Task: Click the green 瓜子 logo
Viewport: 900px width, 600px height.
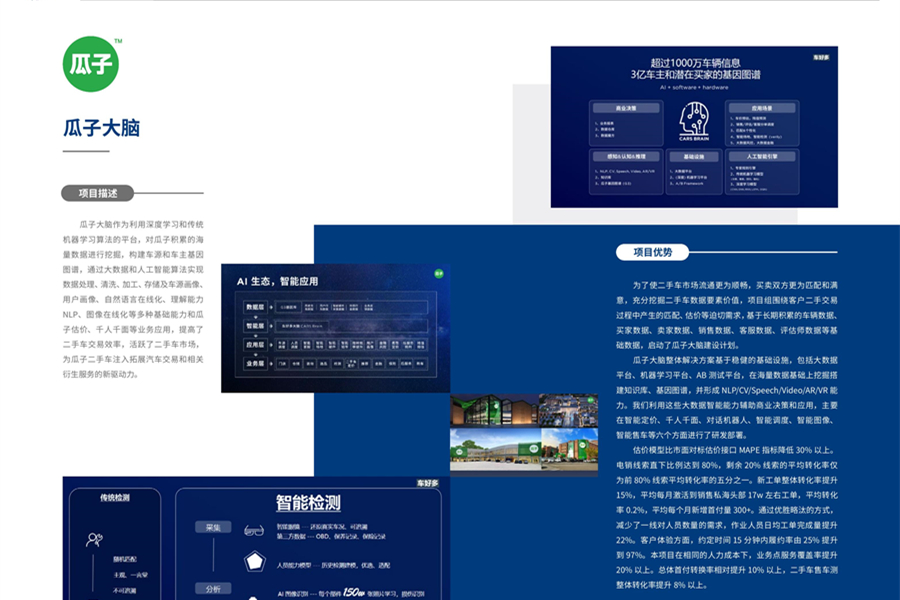Action: (91, 64)
